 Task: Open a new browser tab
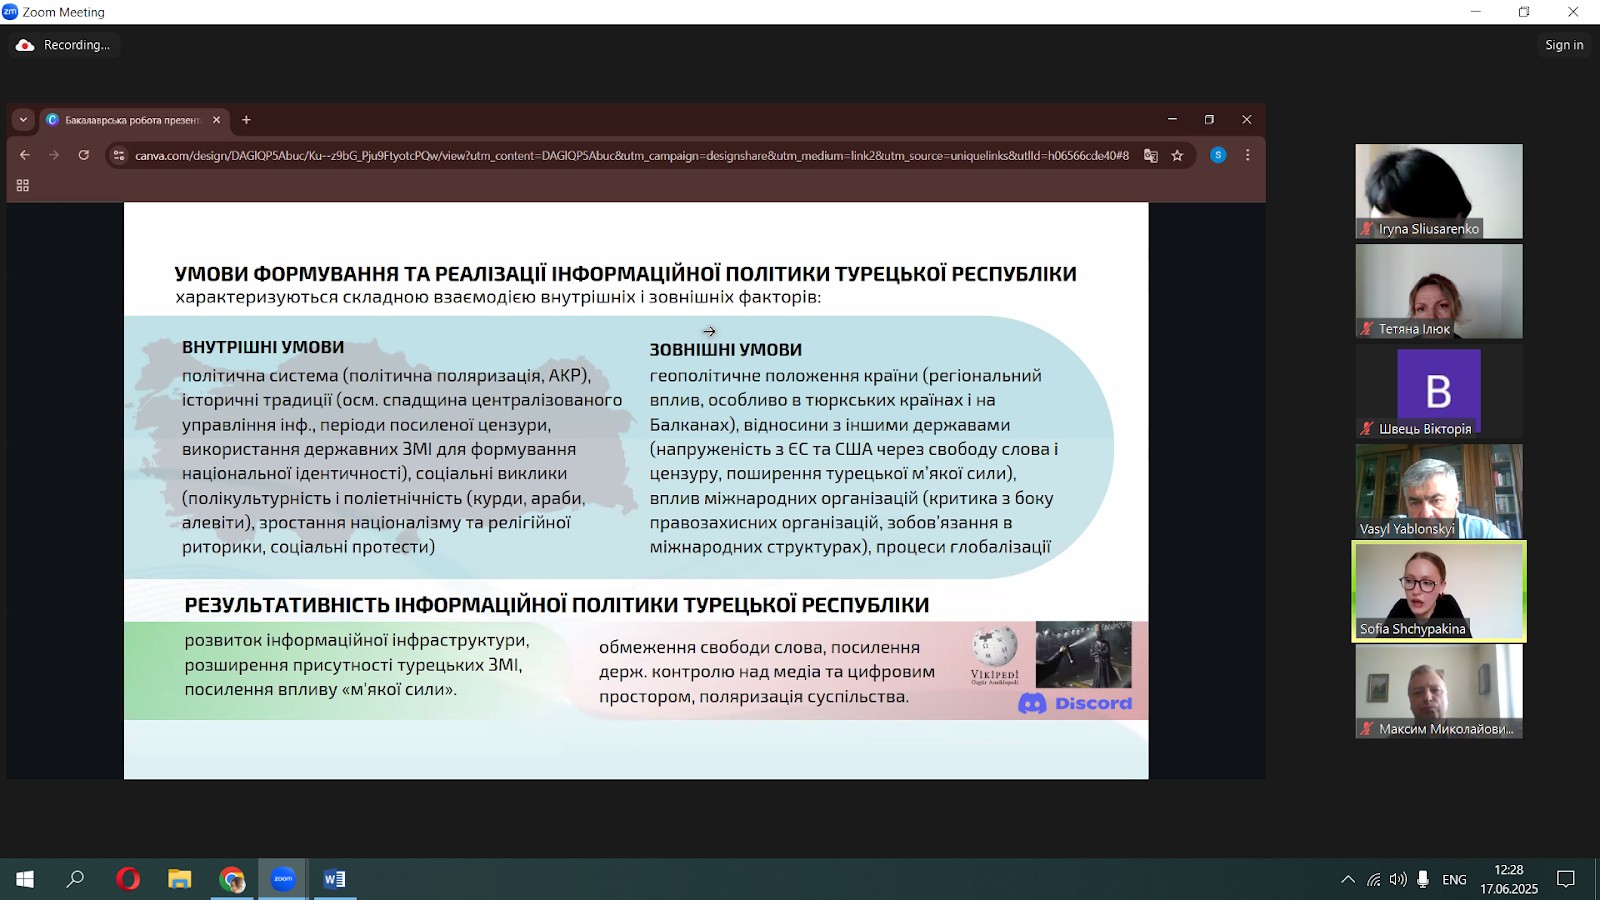(246, 120)
